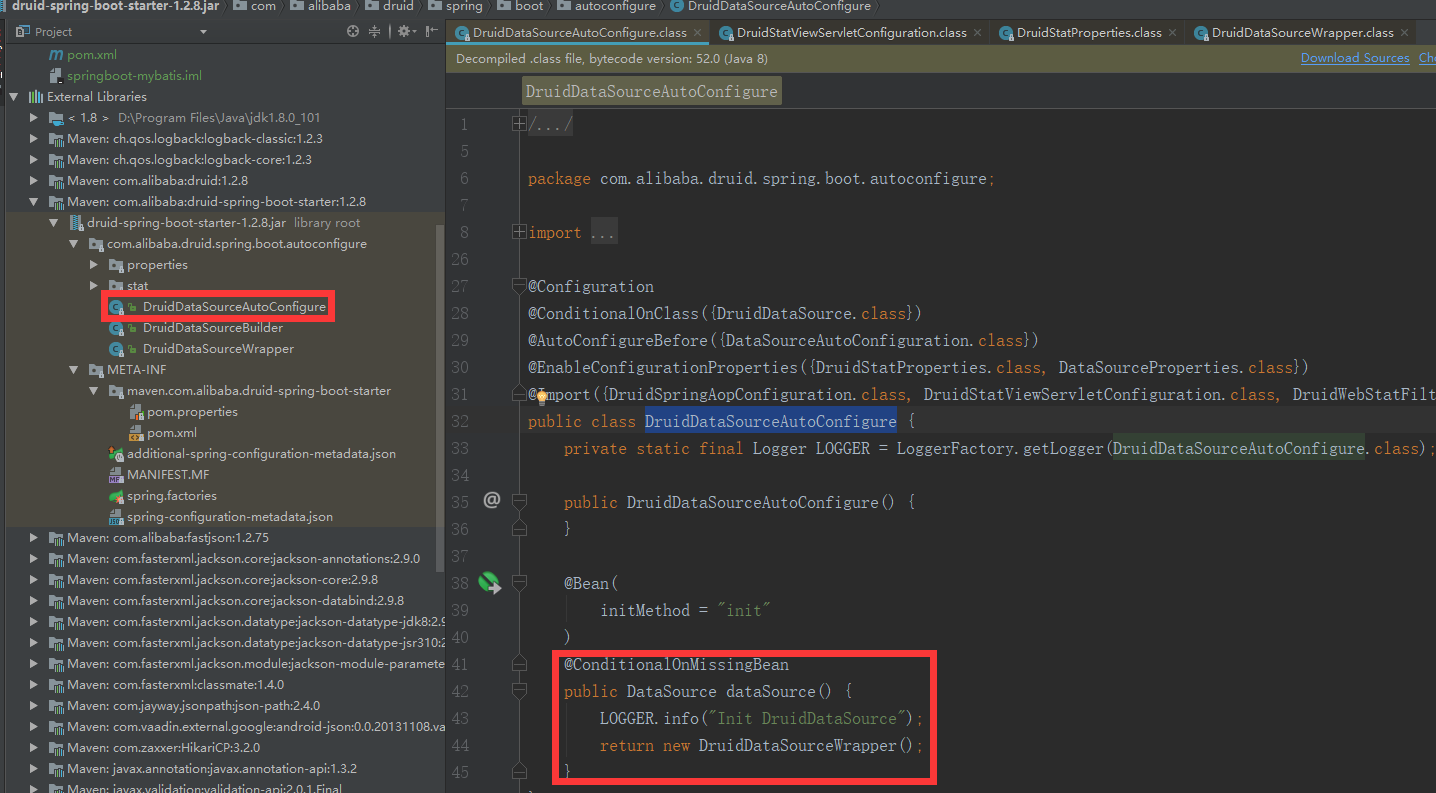Select springboot-mybatis.iml file icon
Image resolution: width=1436 pixels, height=793 pixels.
tap(56, 76)
